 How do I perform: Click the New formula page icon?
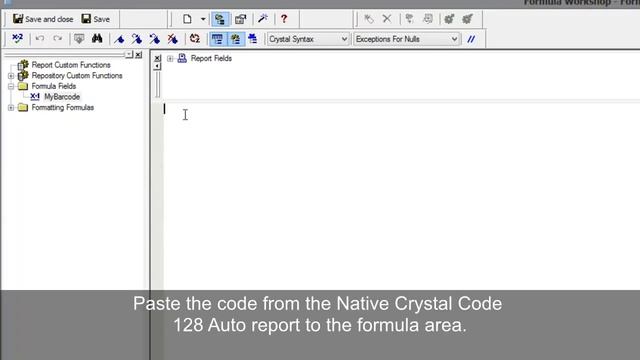point(187,19)
